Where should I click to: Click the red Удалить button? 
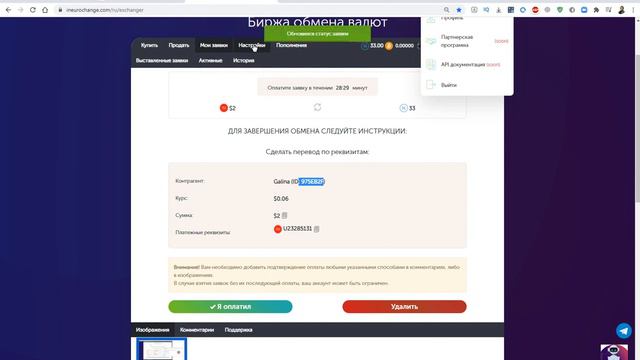[x=404, y=307]
